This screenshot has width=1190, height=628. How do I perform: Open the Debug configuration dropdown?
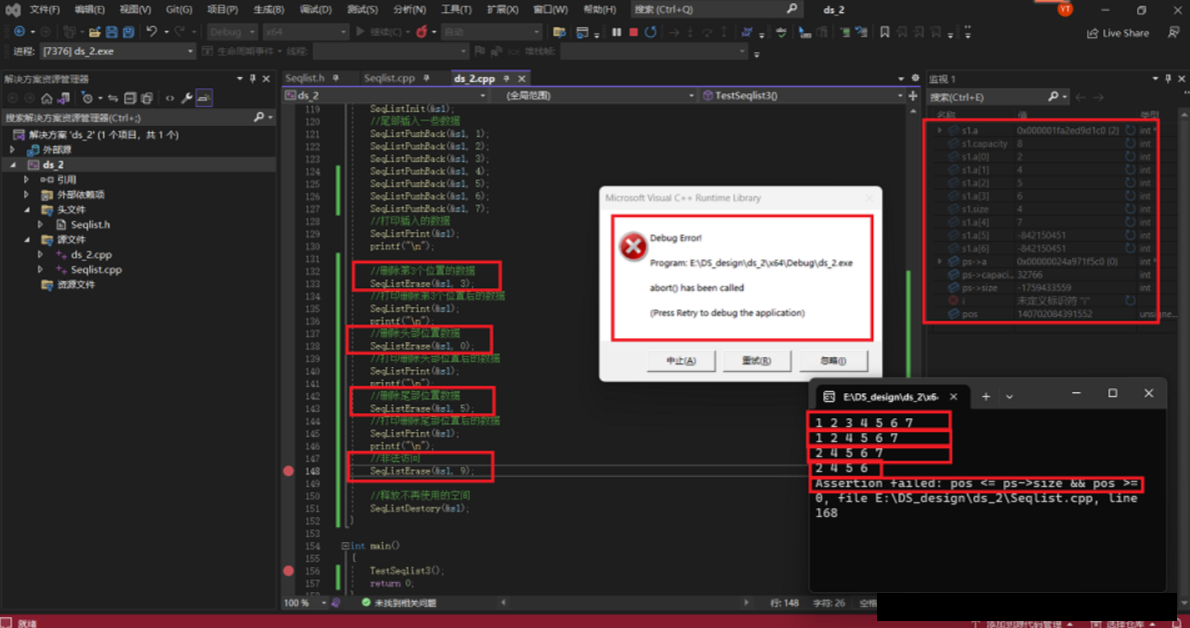(x=233, y=32)
